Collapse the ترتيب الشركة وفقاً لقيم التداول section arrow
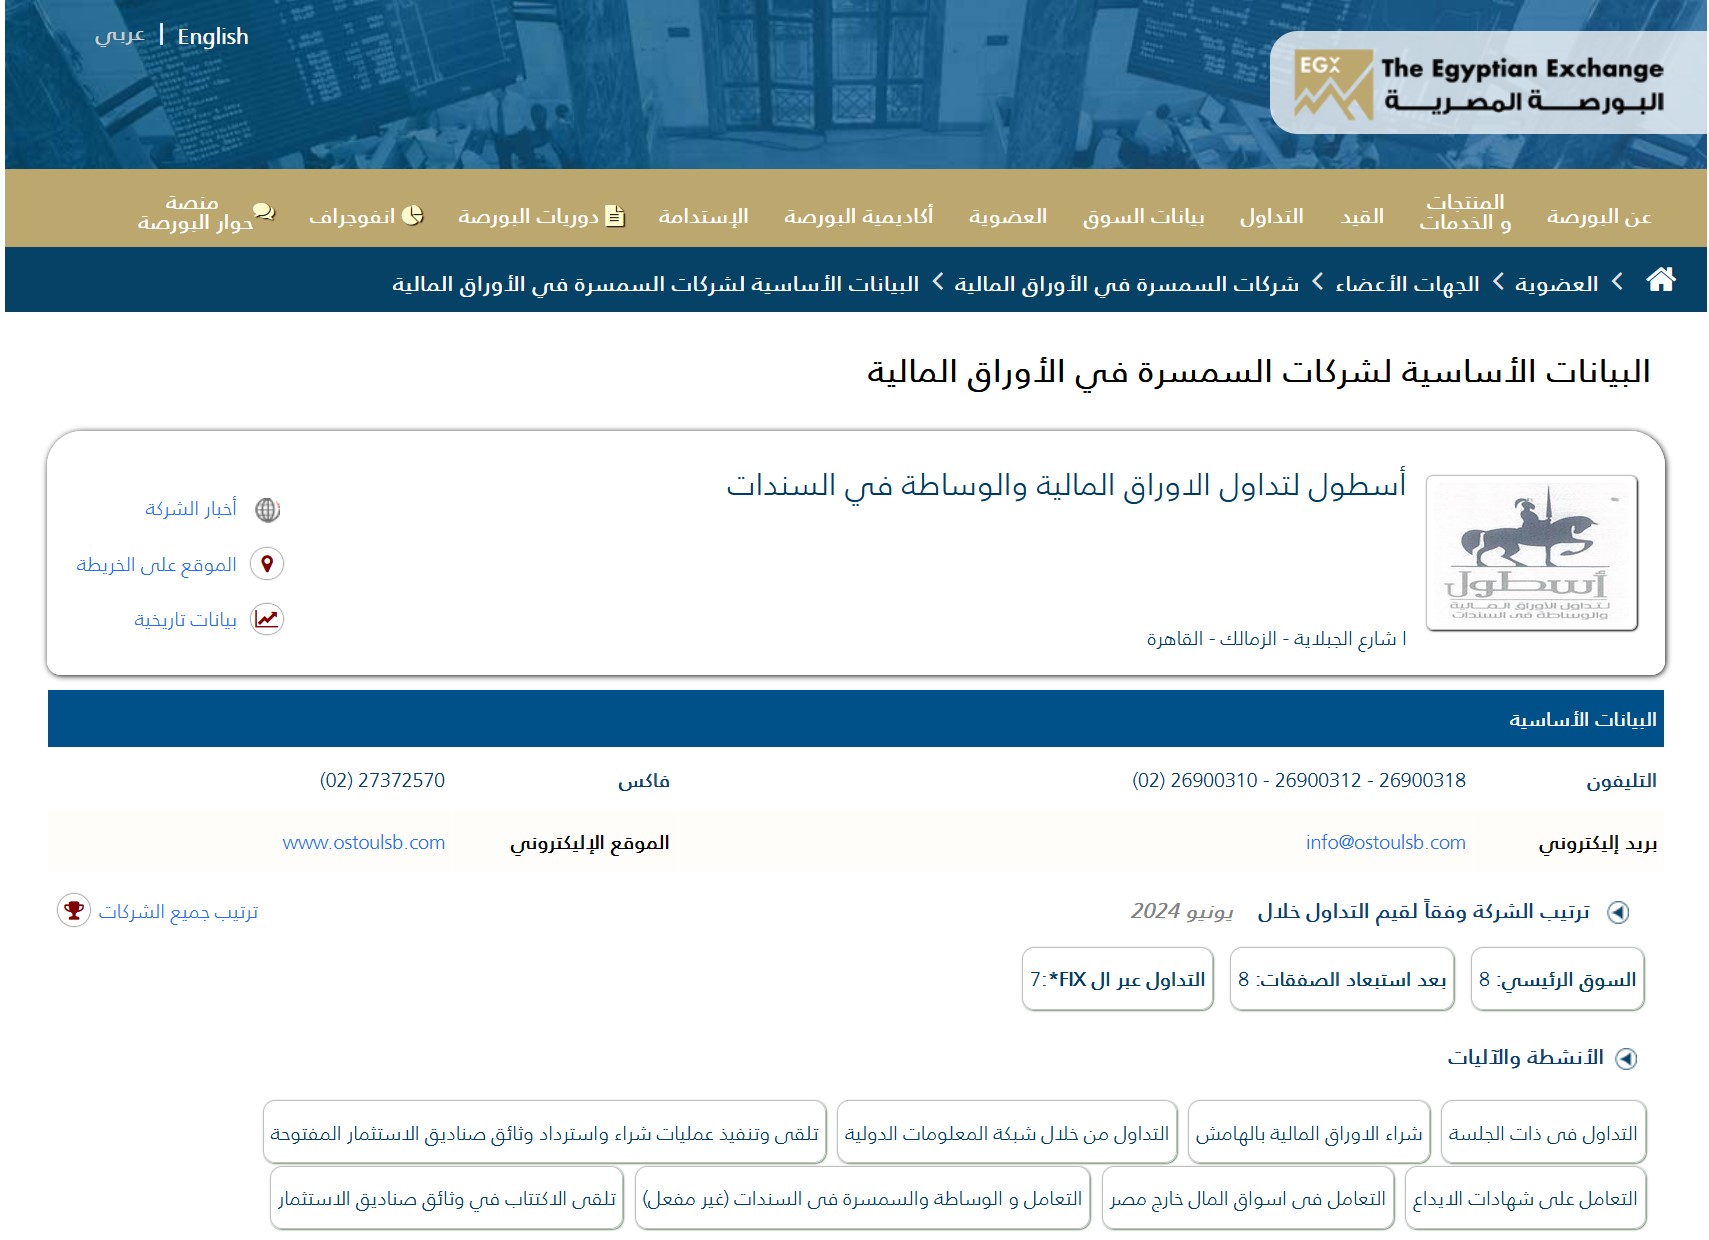This screenshot has width=1709, height=1240. coord(1618,912)
